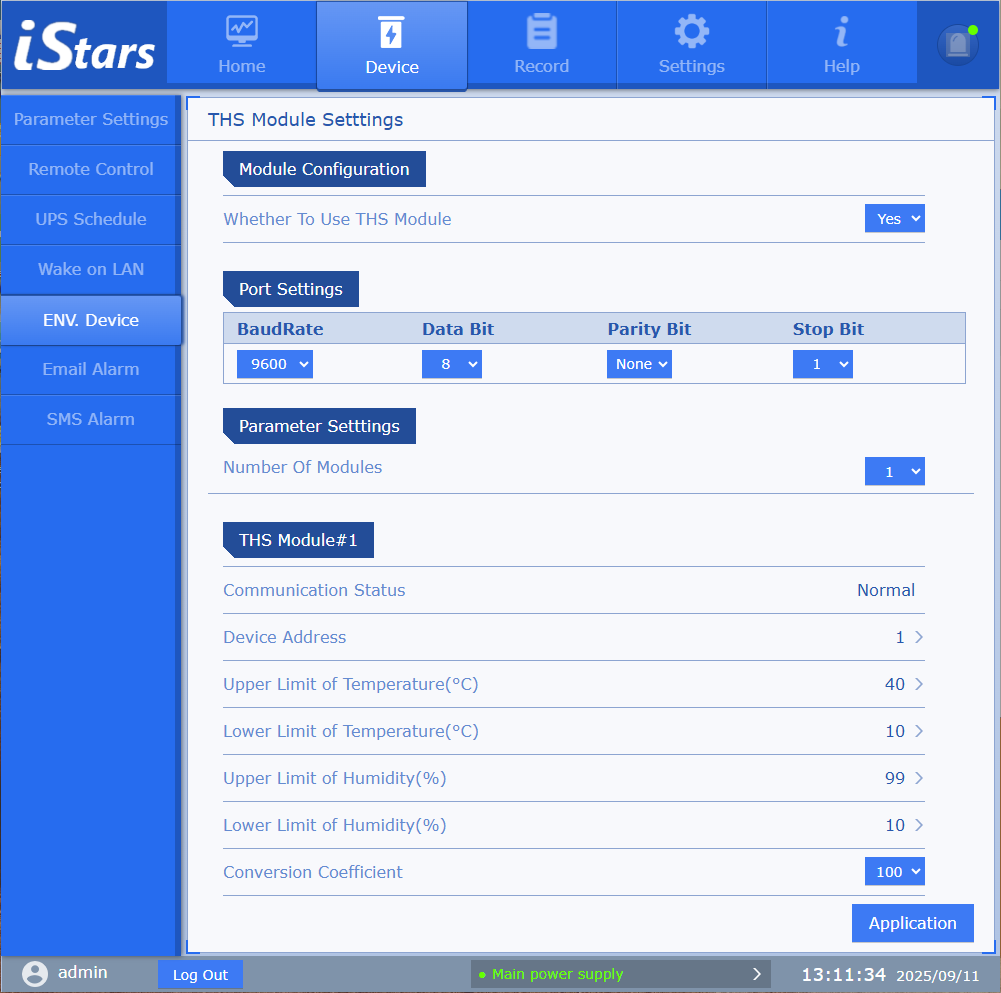1001x993 pixels.
Task: Expand the Number Of Modules dropdown
Action: (894, 472)
